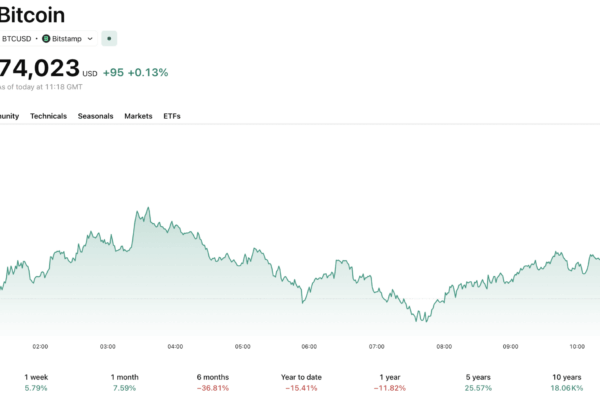600x400 pixels.
Task: Select the ETFs tab
Action: click(x=172, y=116)
